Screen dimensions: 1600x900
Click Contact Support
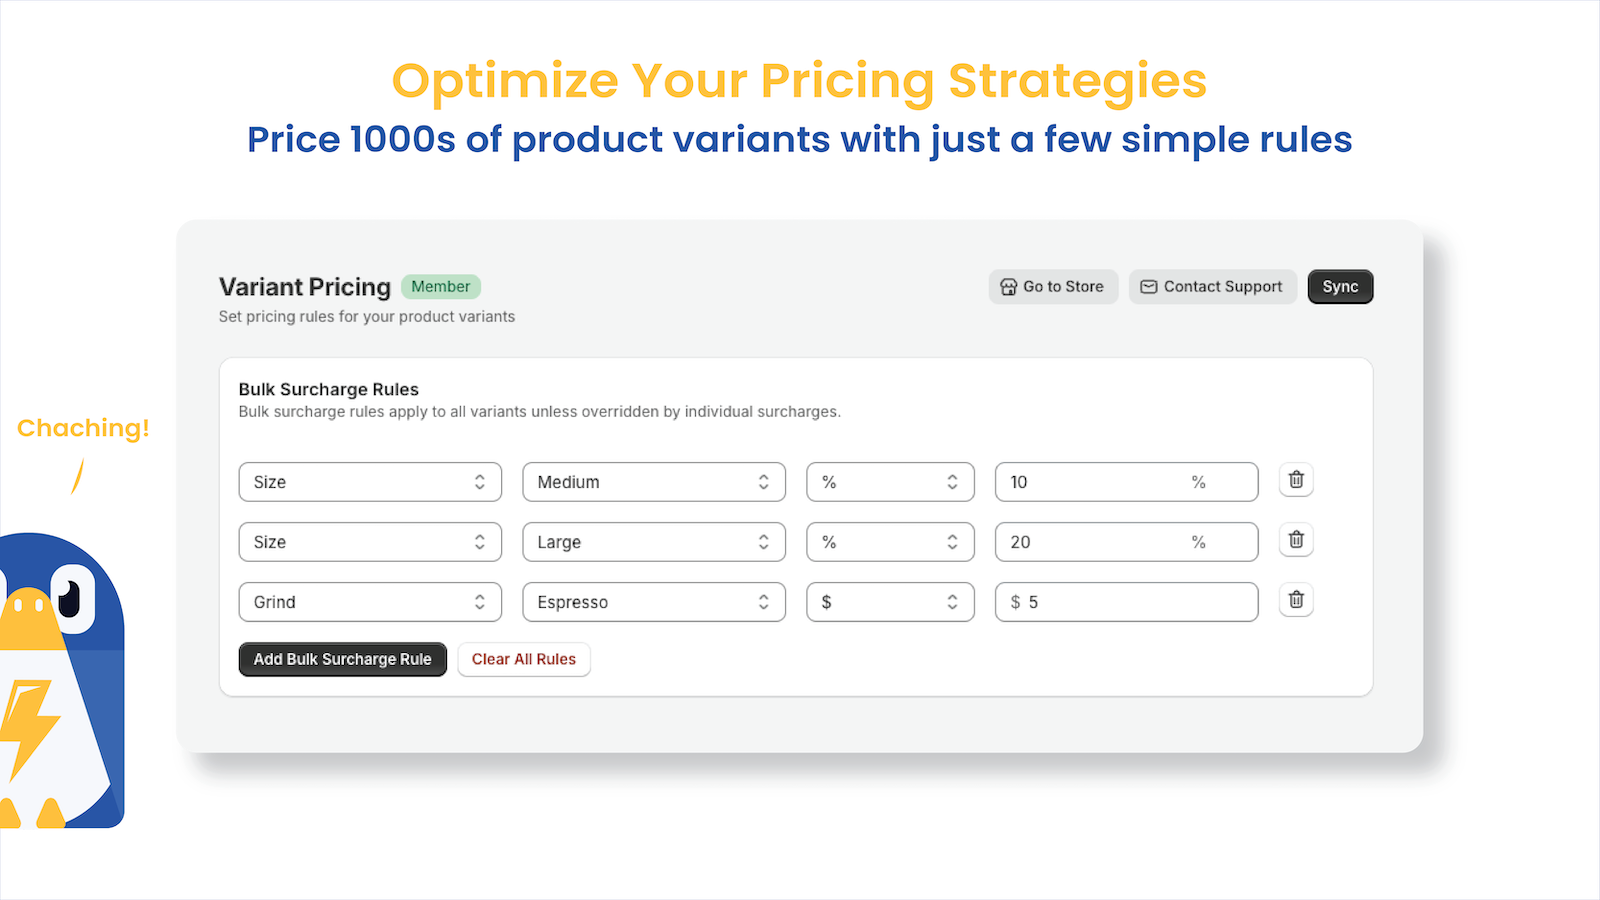click(x=1212, y=286)
